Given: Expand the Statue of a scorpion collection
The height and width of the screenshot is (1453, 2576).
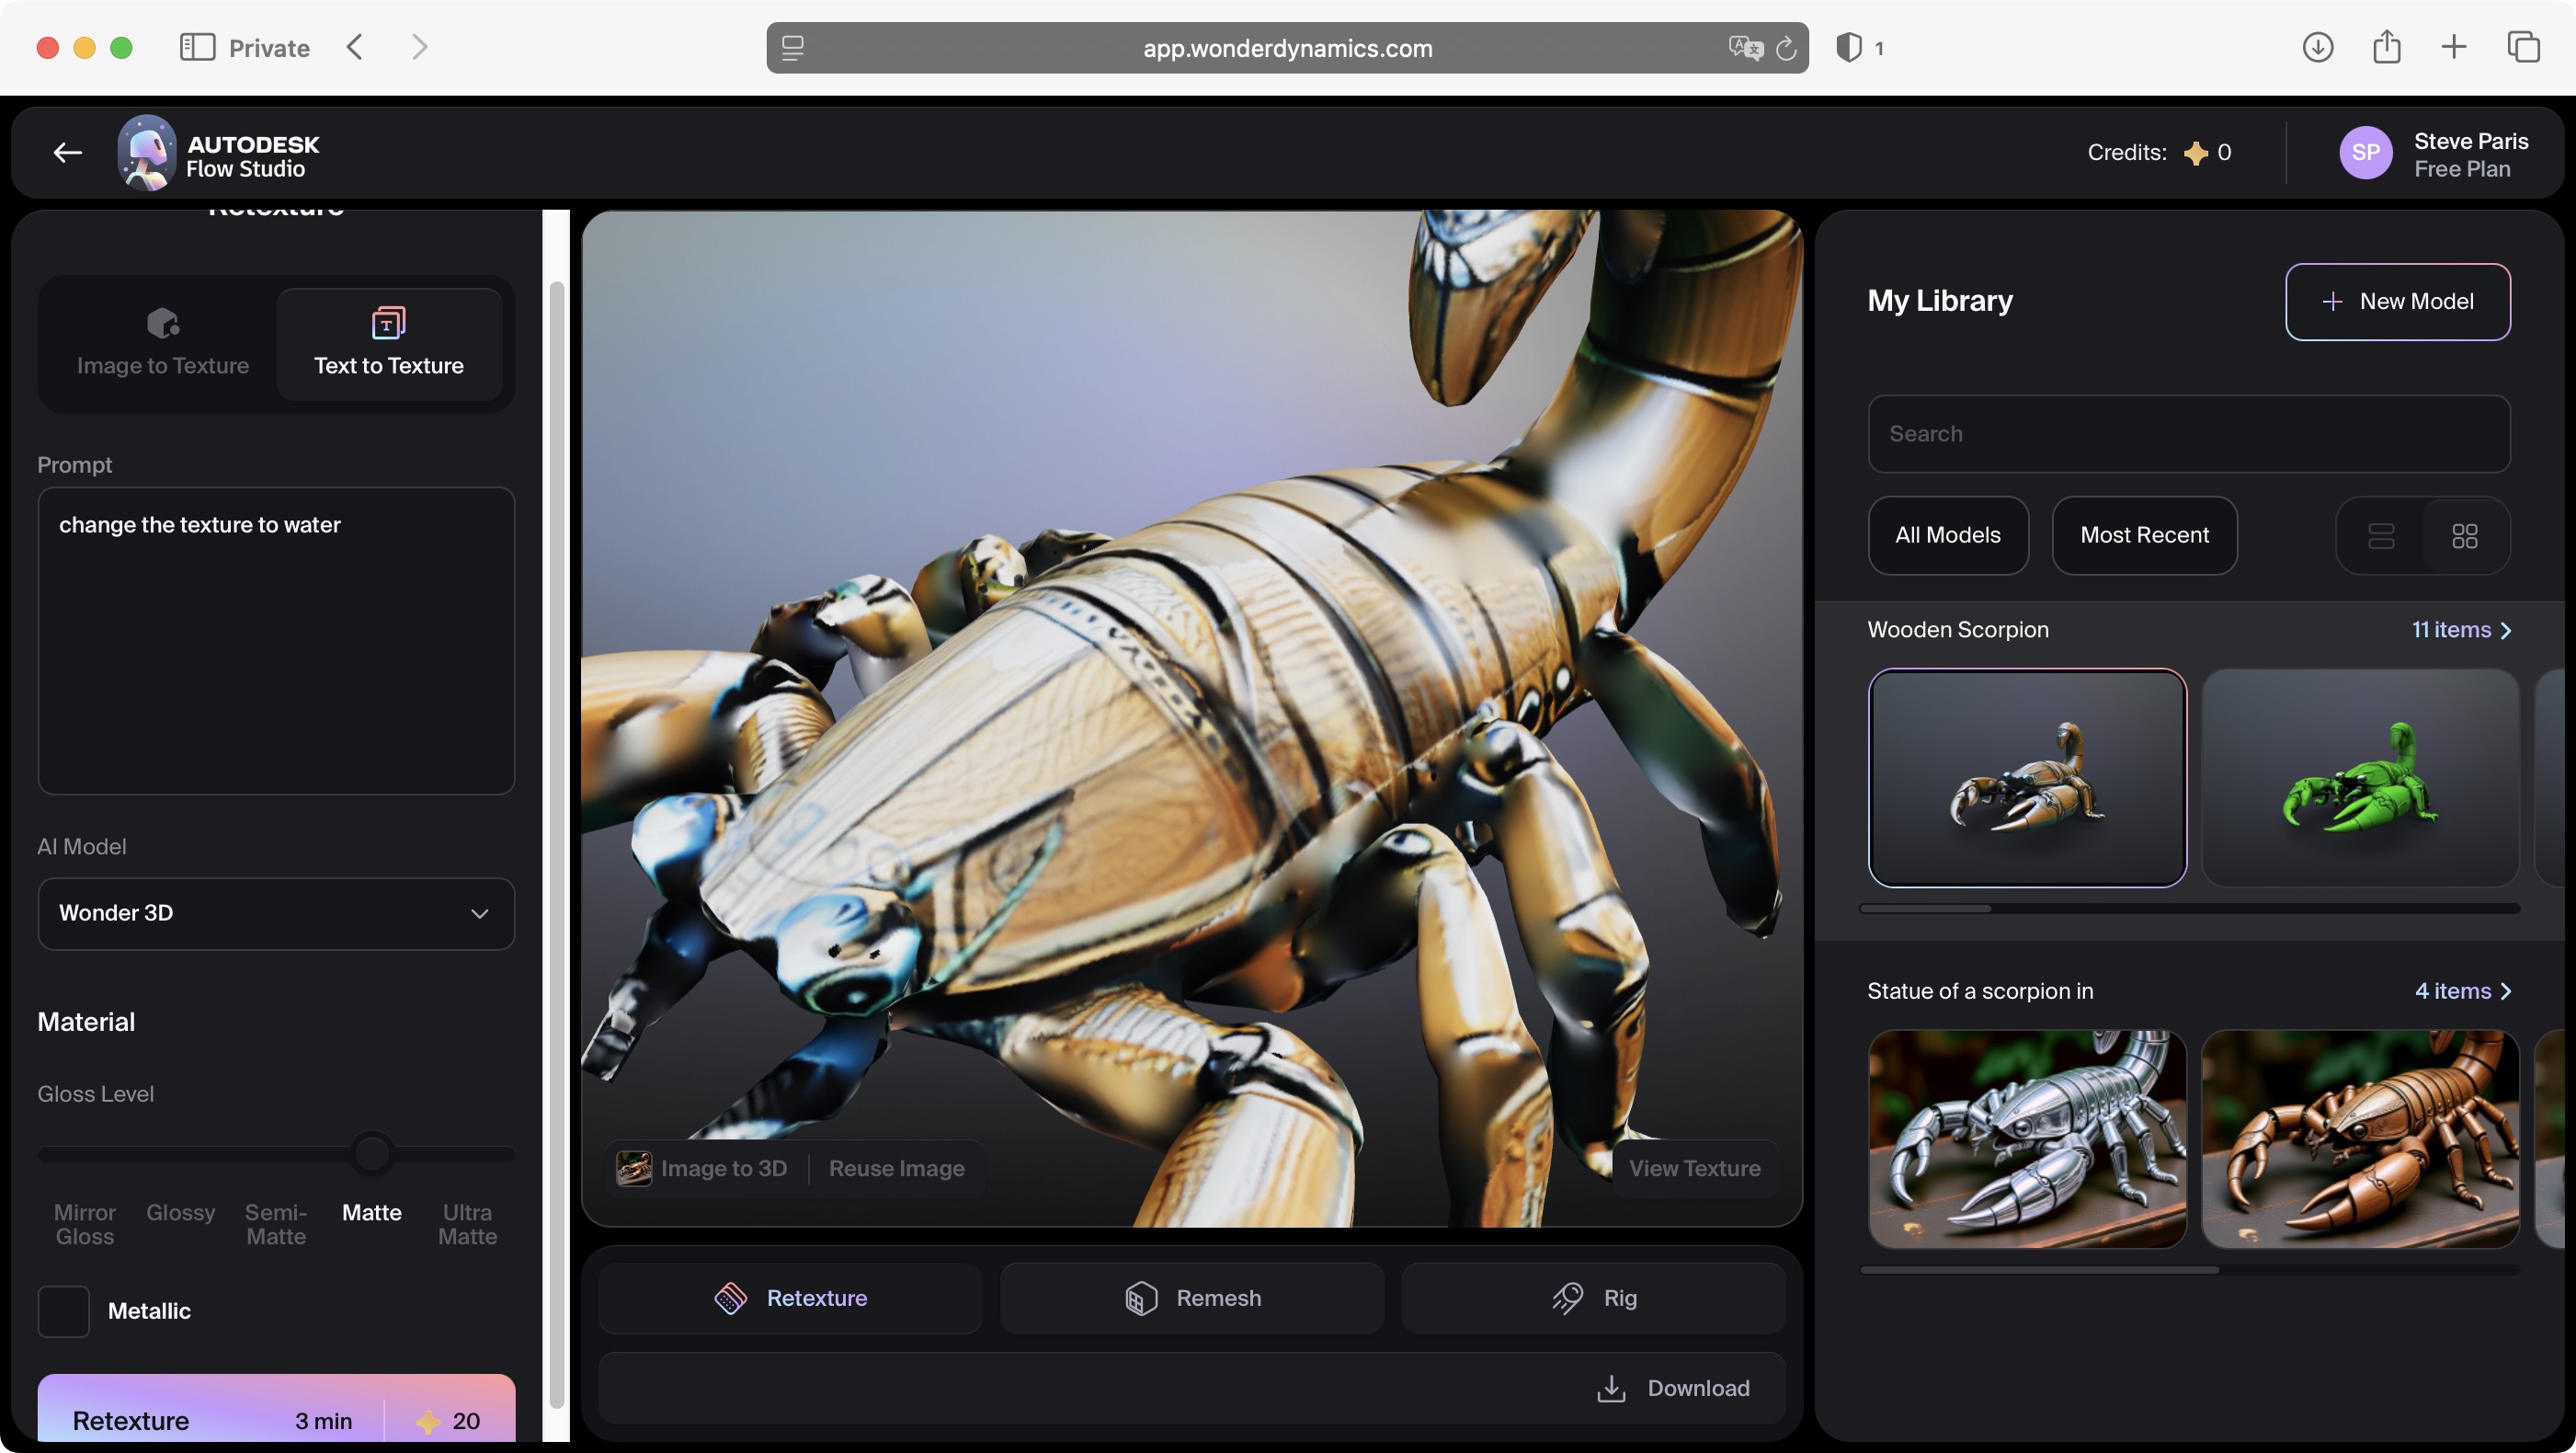Looking at the screenshot, I should point(2463,991).
